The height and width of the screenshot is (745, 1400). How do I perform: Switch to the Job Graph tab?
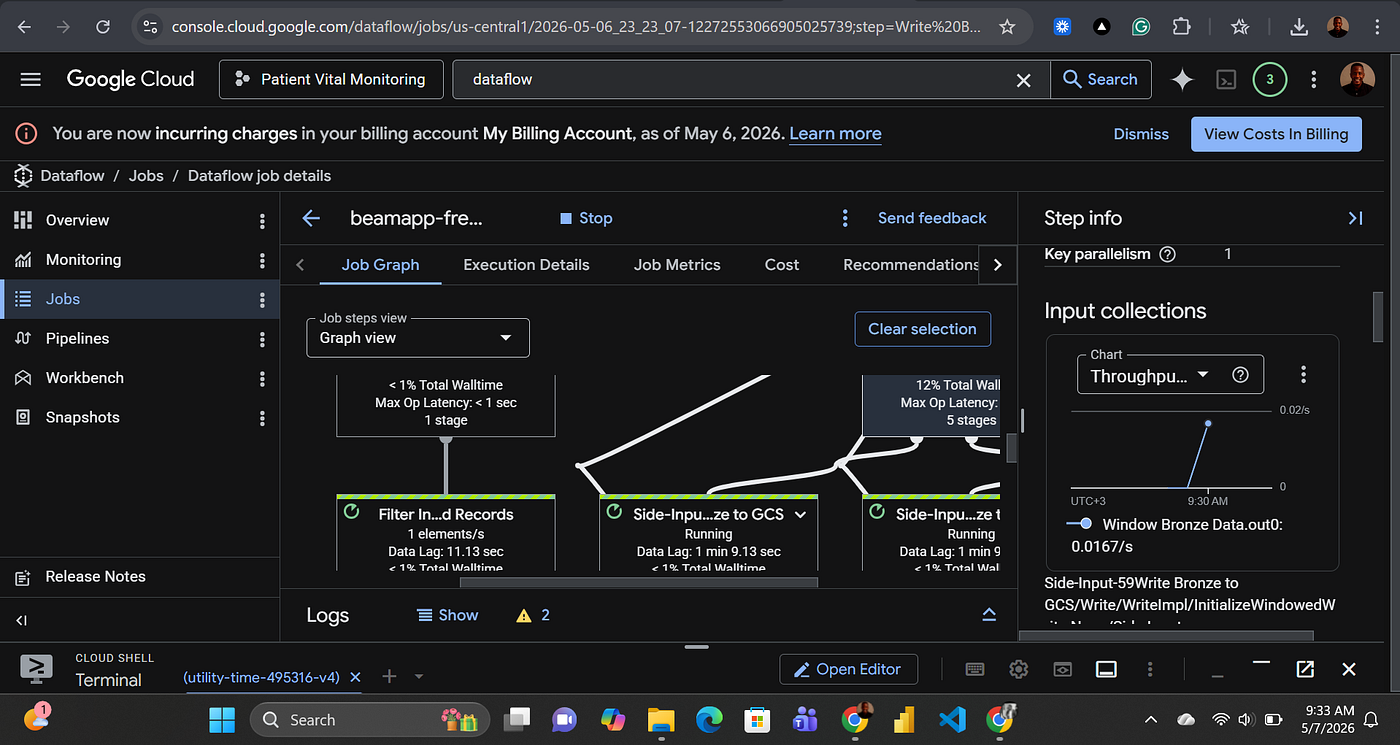380,265
